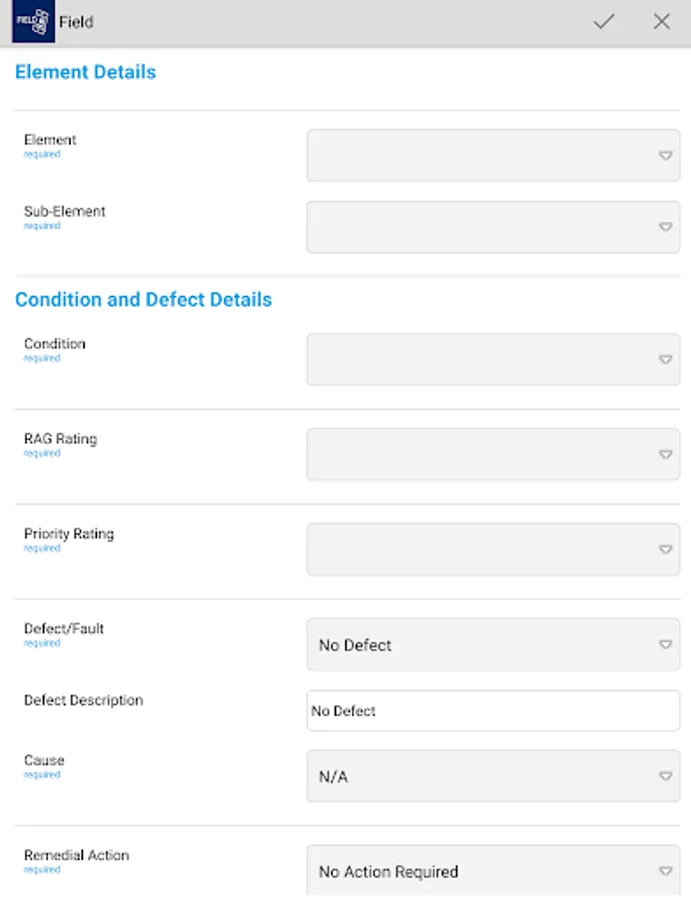This screenshot has width=691, height=900.
Task: Click the RAG Rating field label
Action: pos(60,439)
